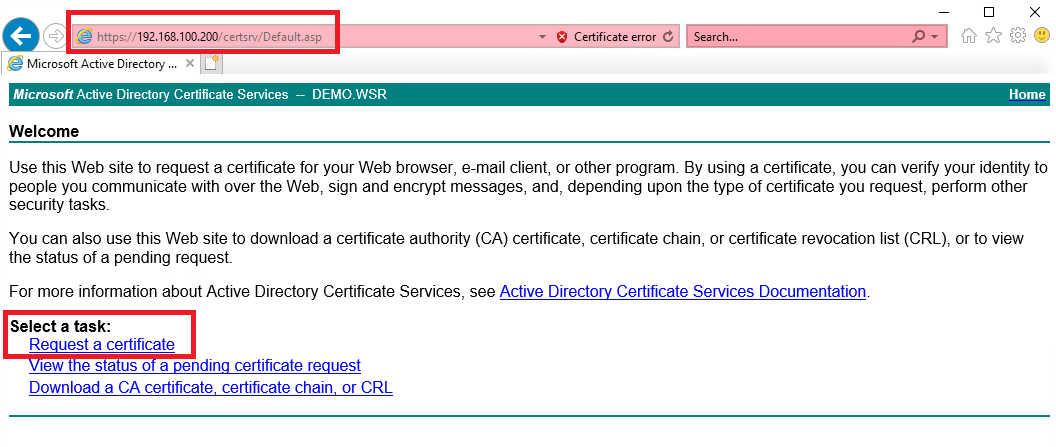Close the Microsoft Active Directory tab

[190, 63]
